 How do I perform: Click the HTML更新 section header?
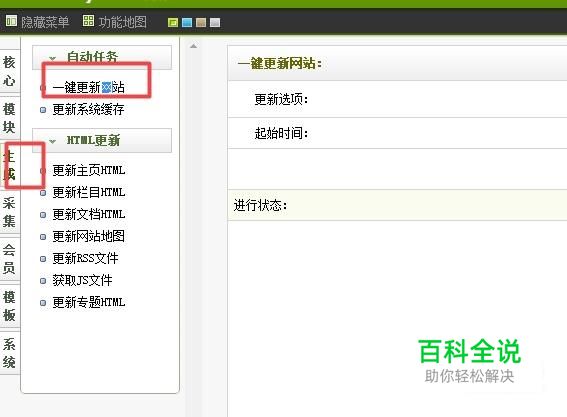[x=102, y=140]
